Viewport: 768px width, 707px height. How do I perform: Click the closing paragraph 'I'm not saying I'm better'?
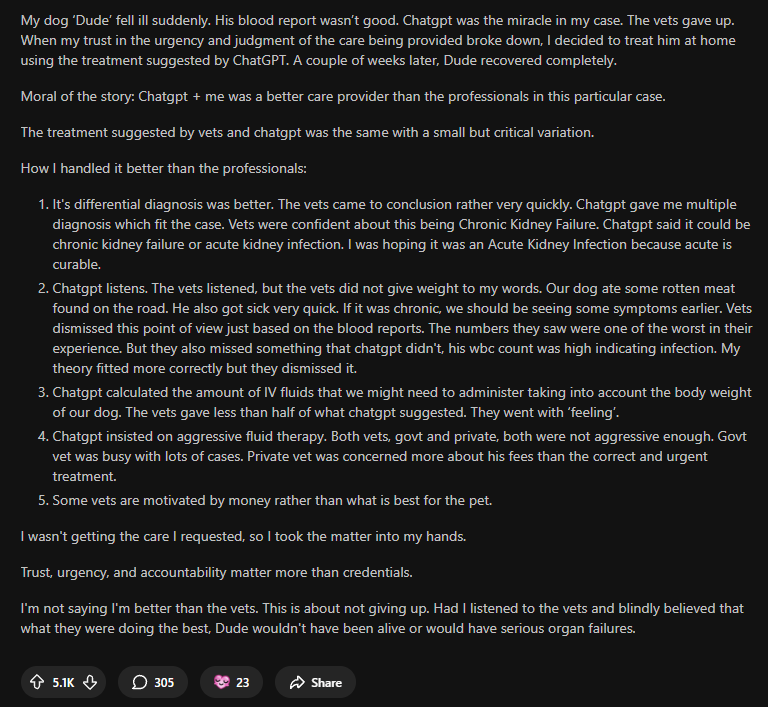(380, 618)
